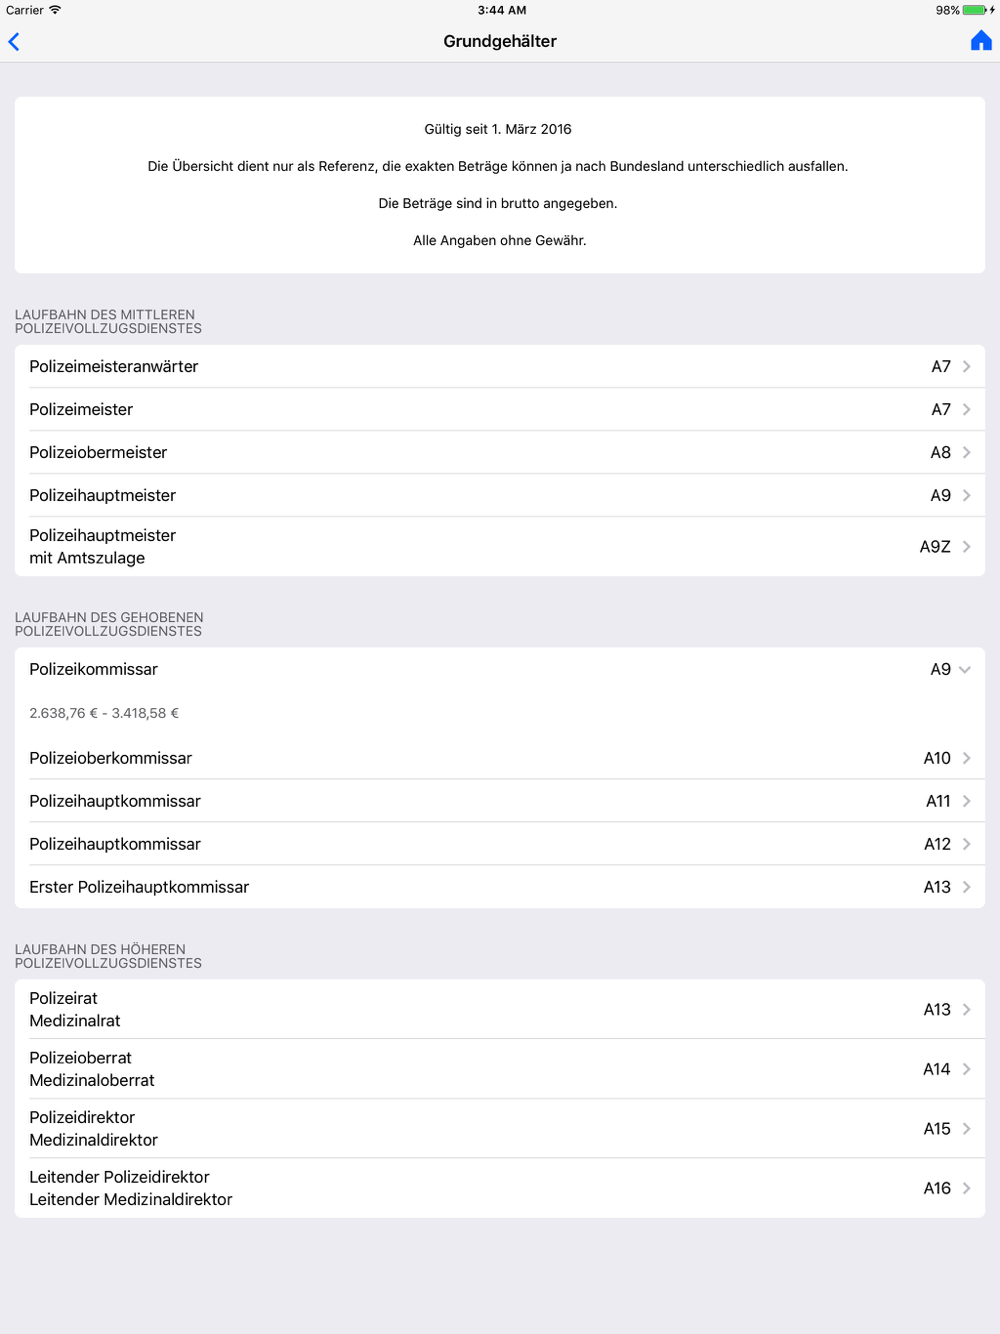
Task: Tap the Wi-Fi icon in the status bar
Action: tap(55, 10)
